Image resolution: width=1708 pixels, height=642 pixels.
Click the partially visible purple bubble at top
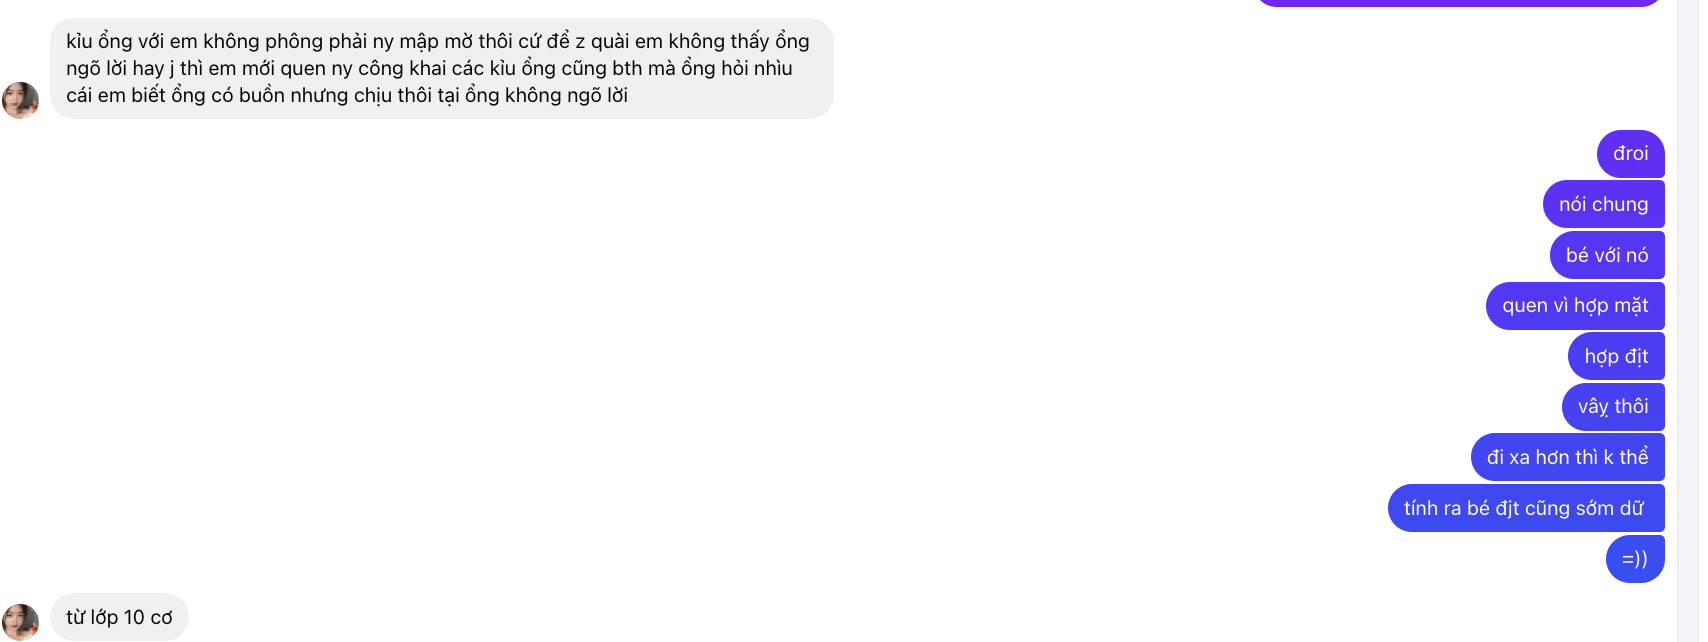[1458, 3]
